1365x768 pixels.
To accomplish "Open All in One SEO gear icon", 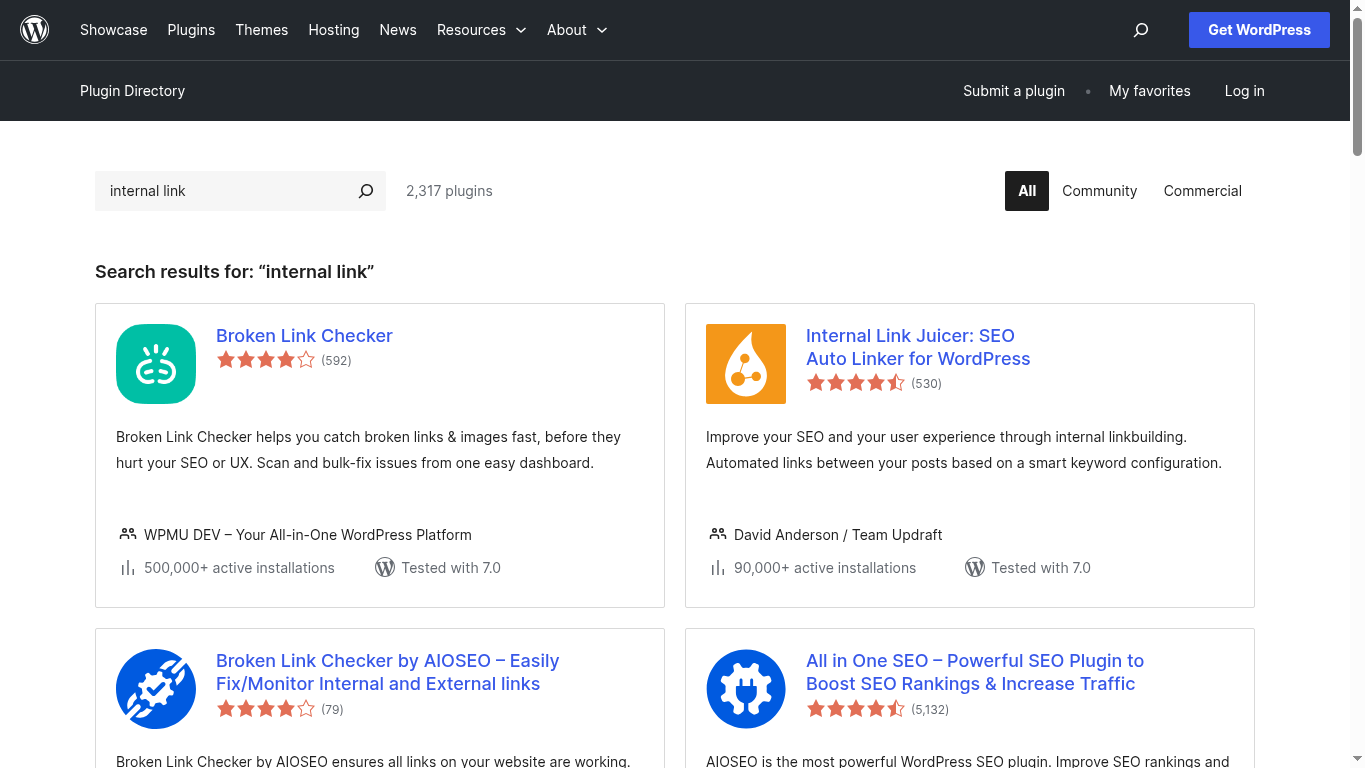I will click(x=746, y=689).
